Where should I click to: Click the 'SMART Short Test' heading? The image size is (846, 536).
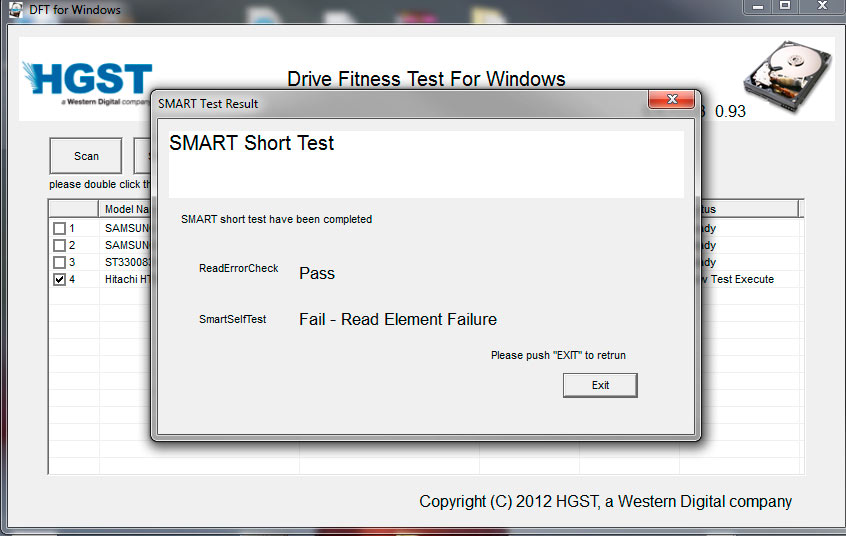pos(251,143)
